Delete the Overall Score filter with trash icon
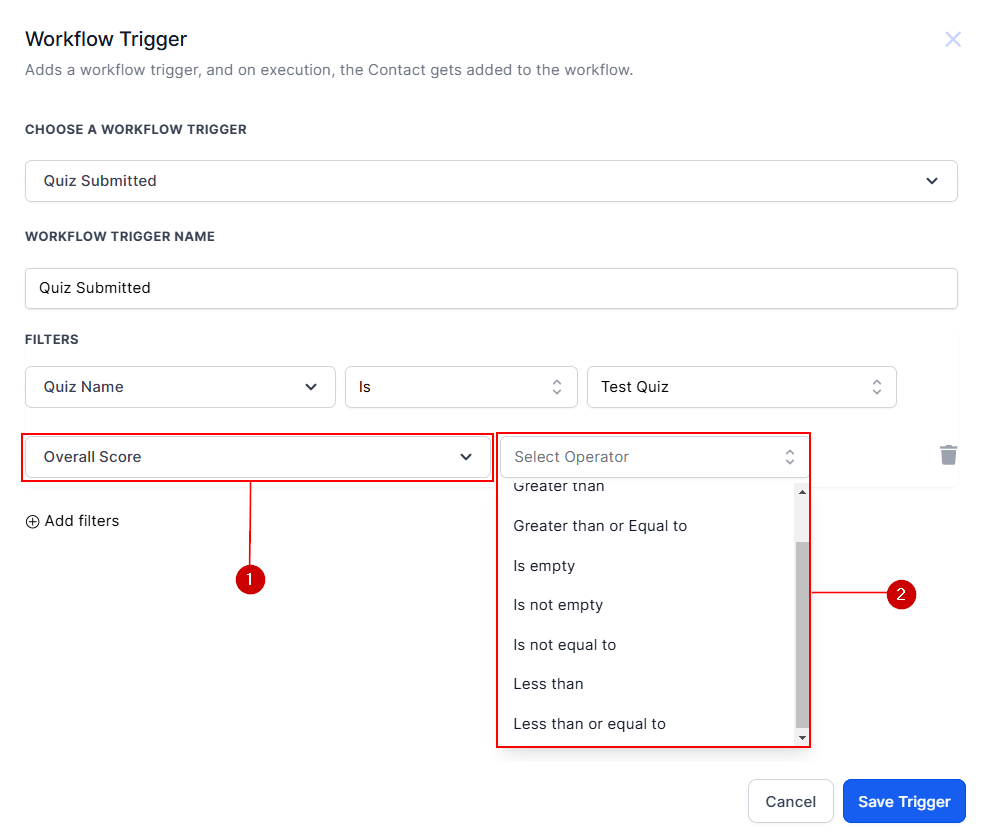 click(x=948, y=455)
